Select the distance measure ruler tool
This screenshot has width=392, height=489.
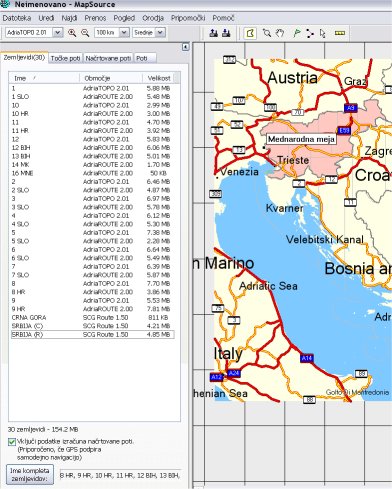[340, 33]
